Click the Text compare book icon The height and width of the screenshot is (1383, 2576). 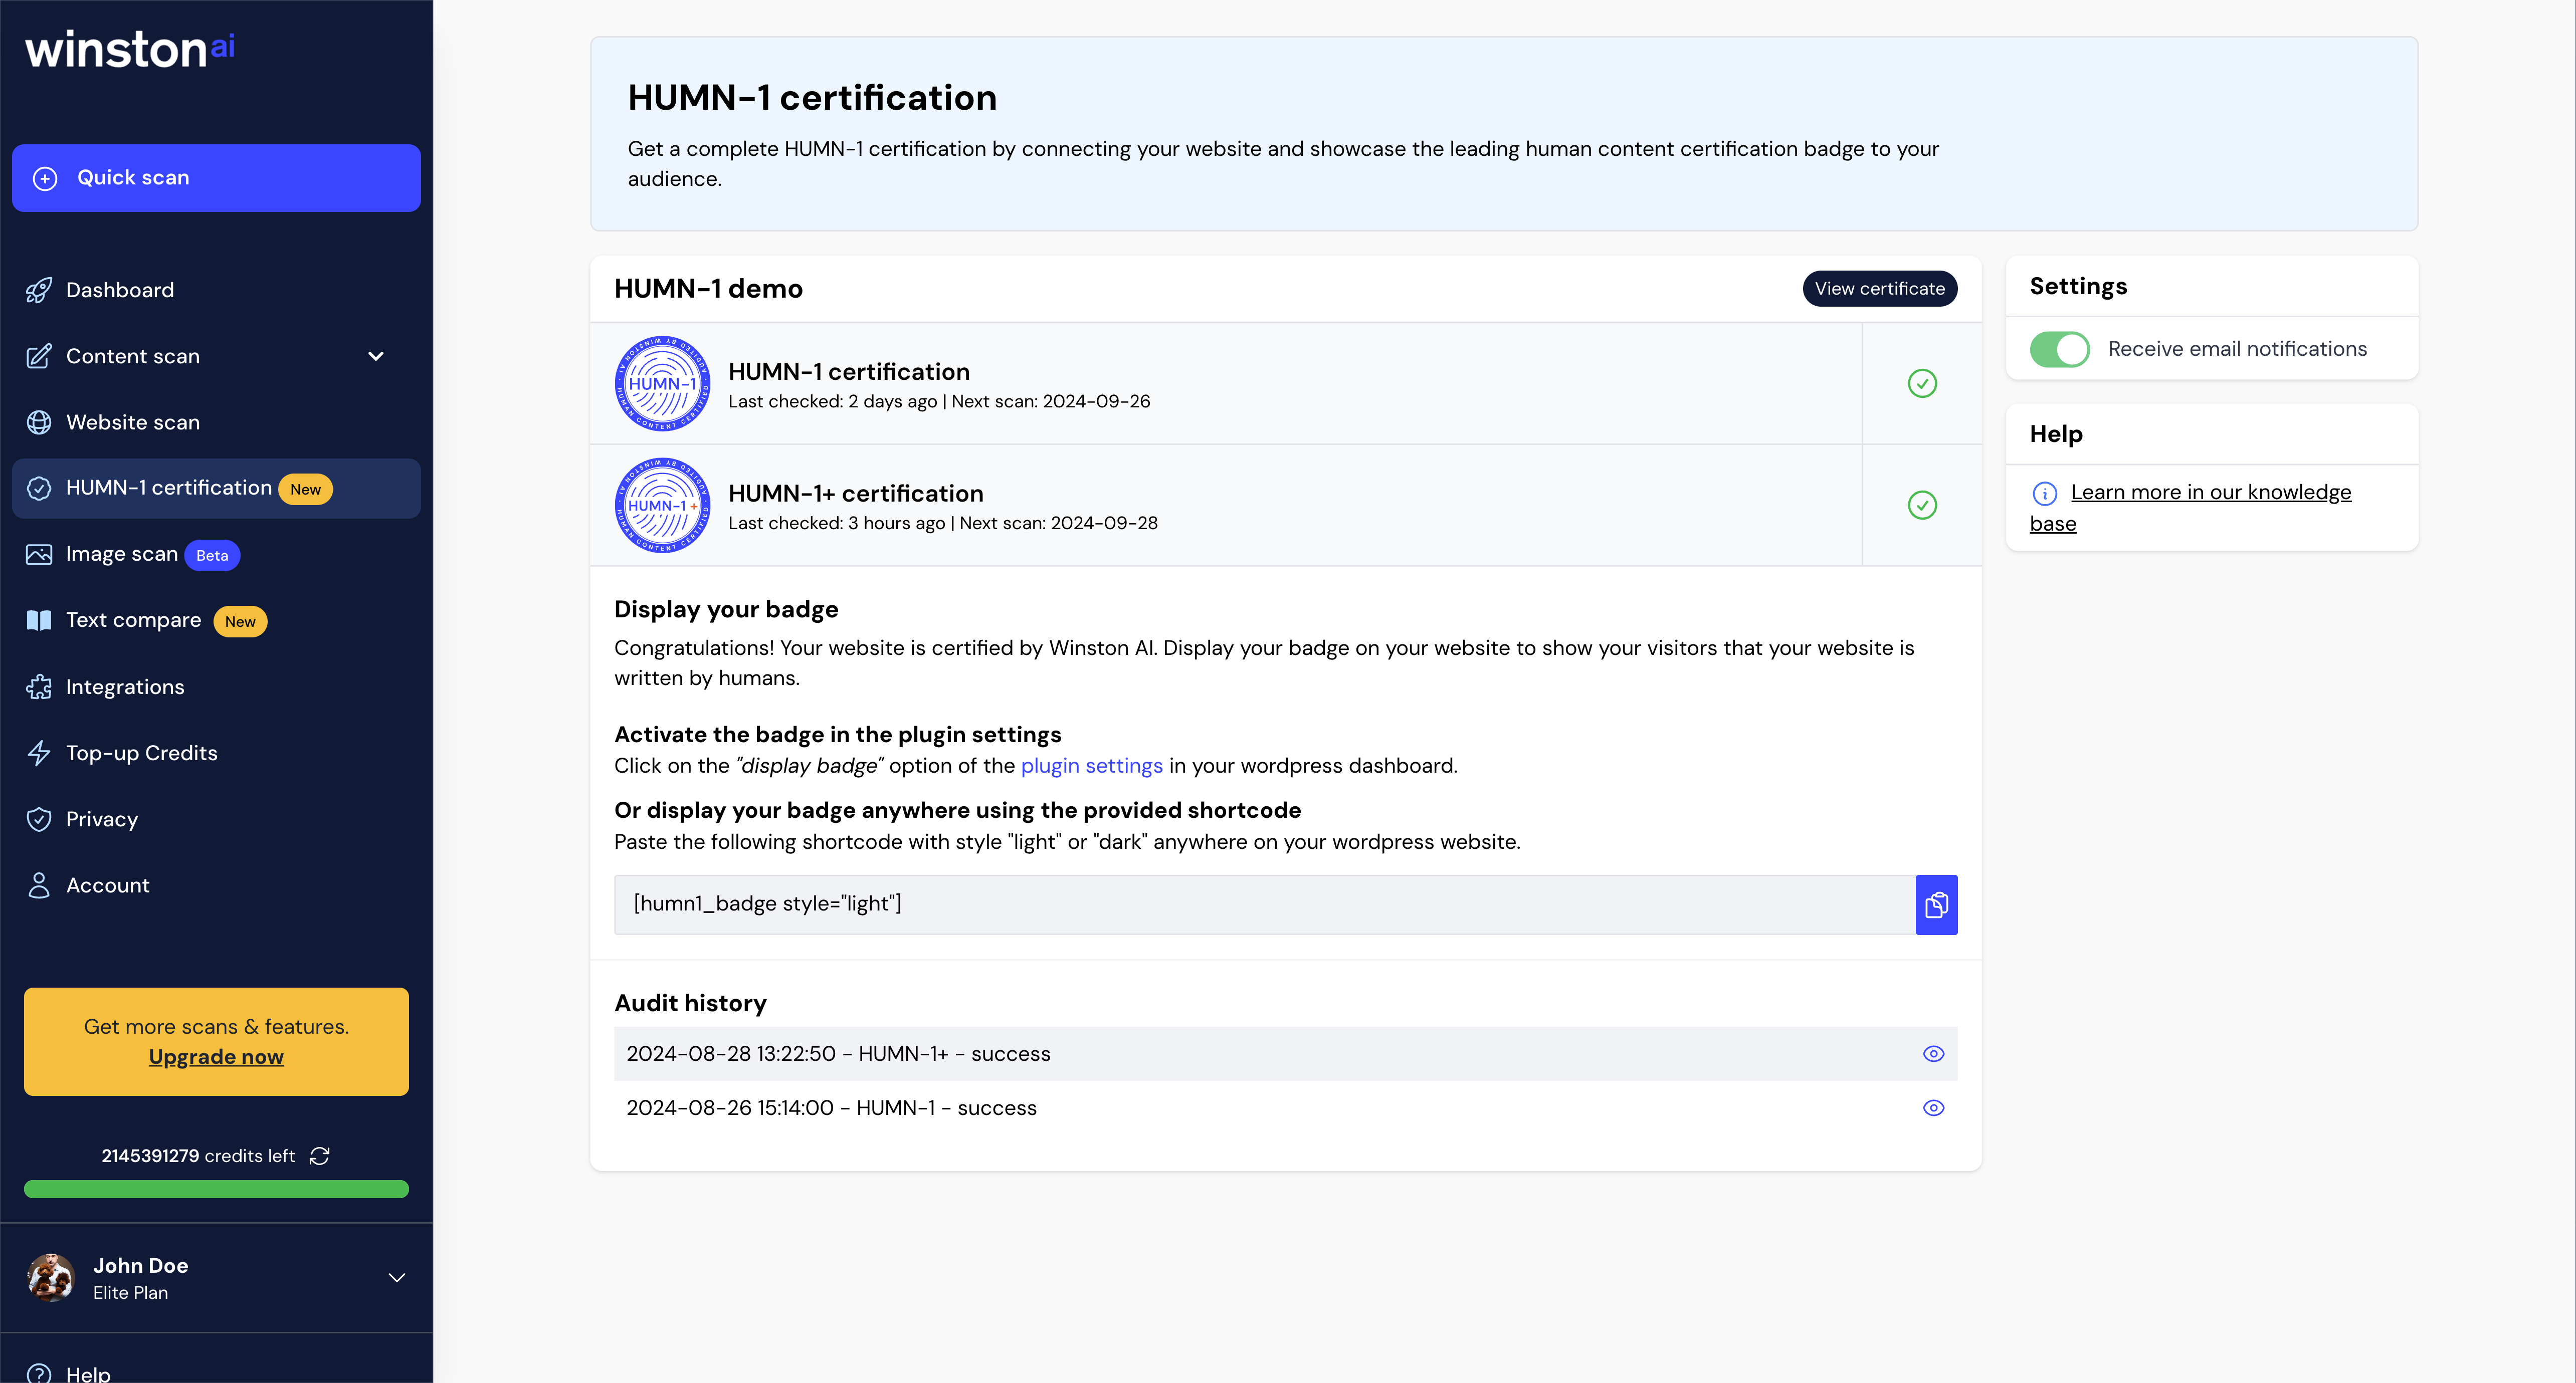[39, 620]
